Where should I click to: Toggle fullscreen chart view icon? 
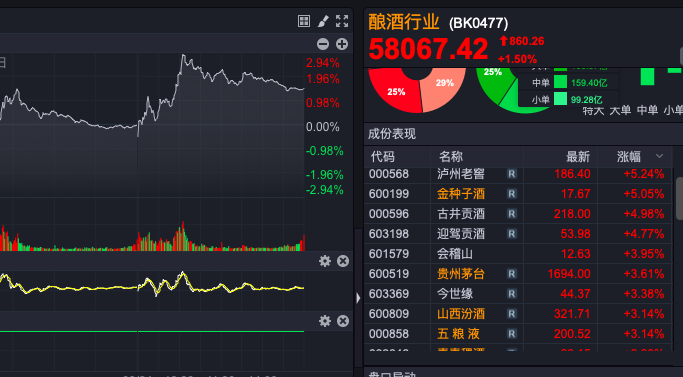click(342, 21)
